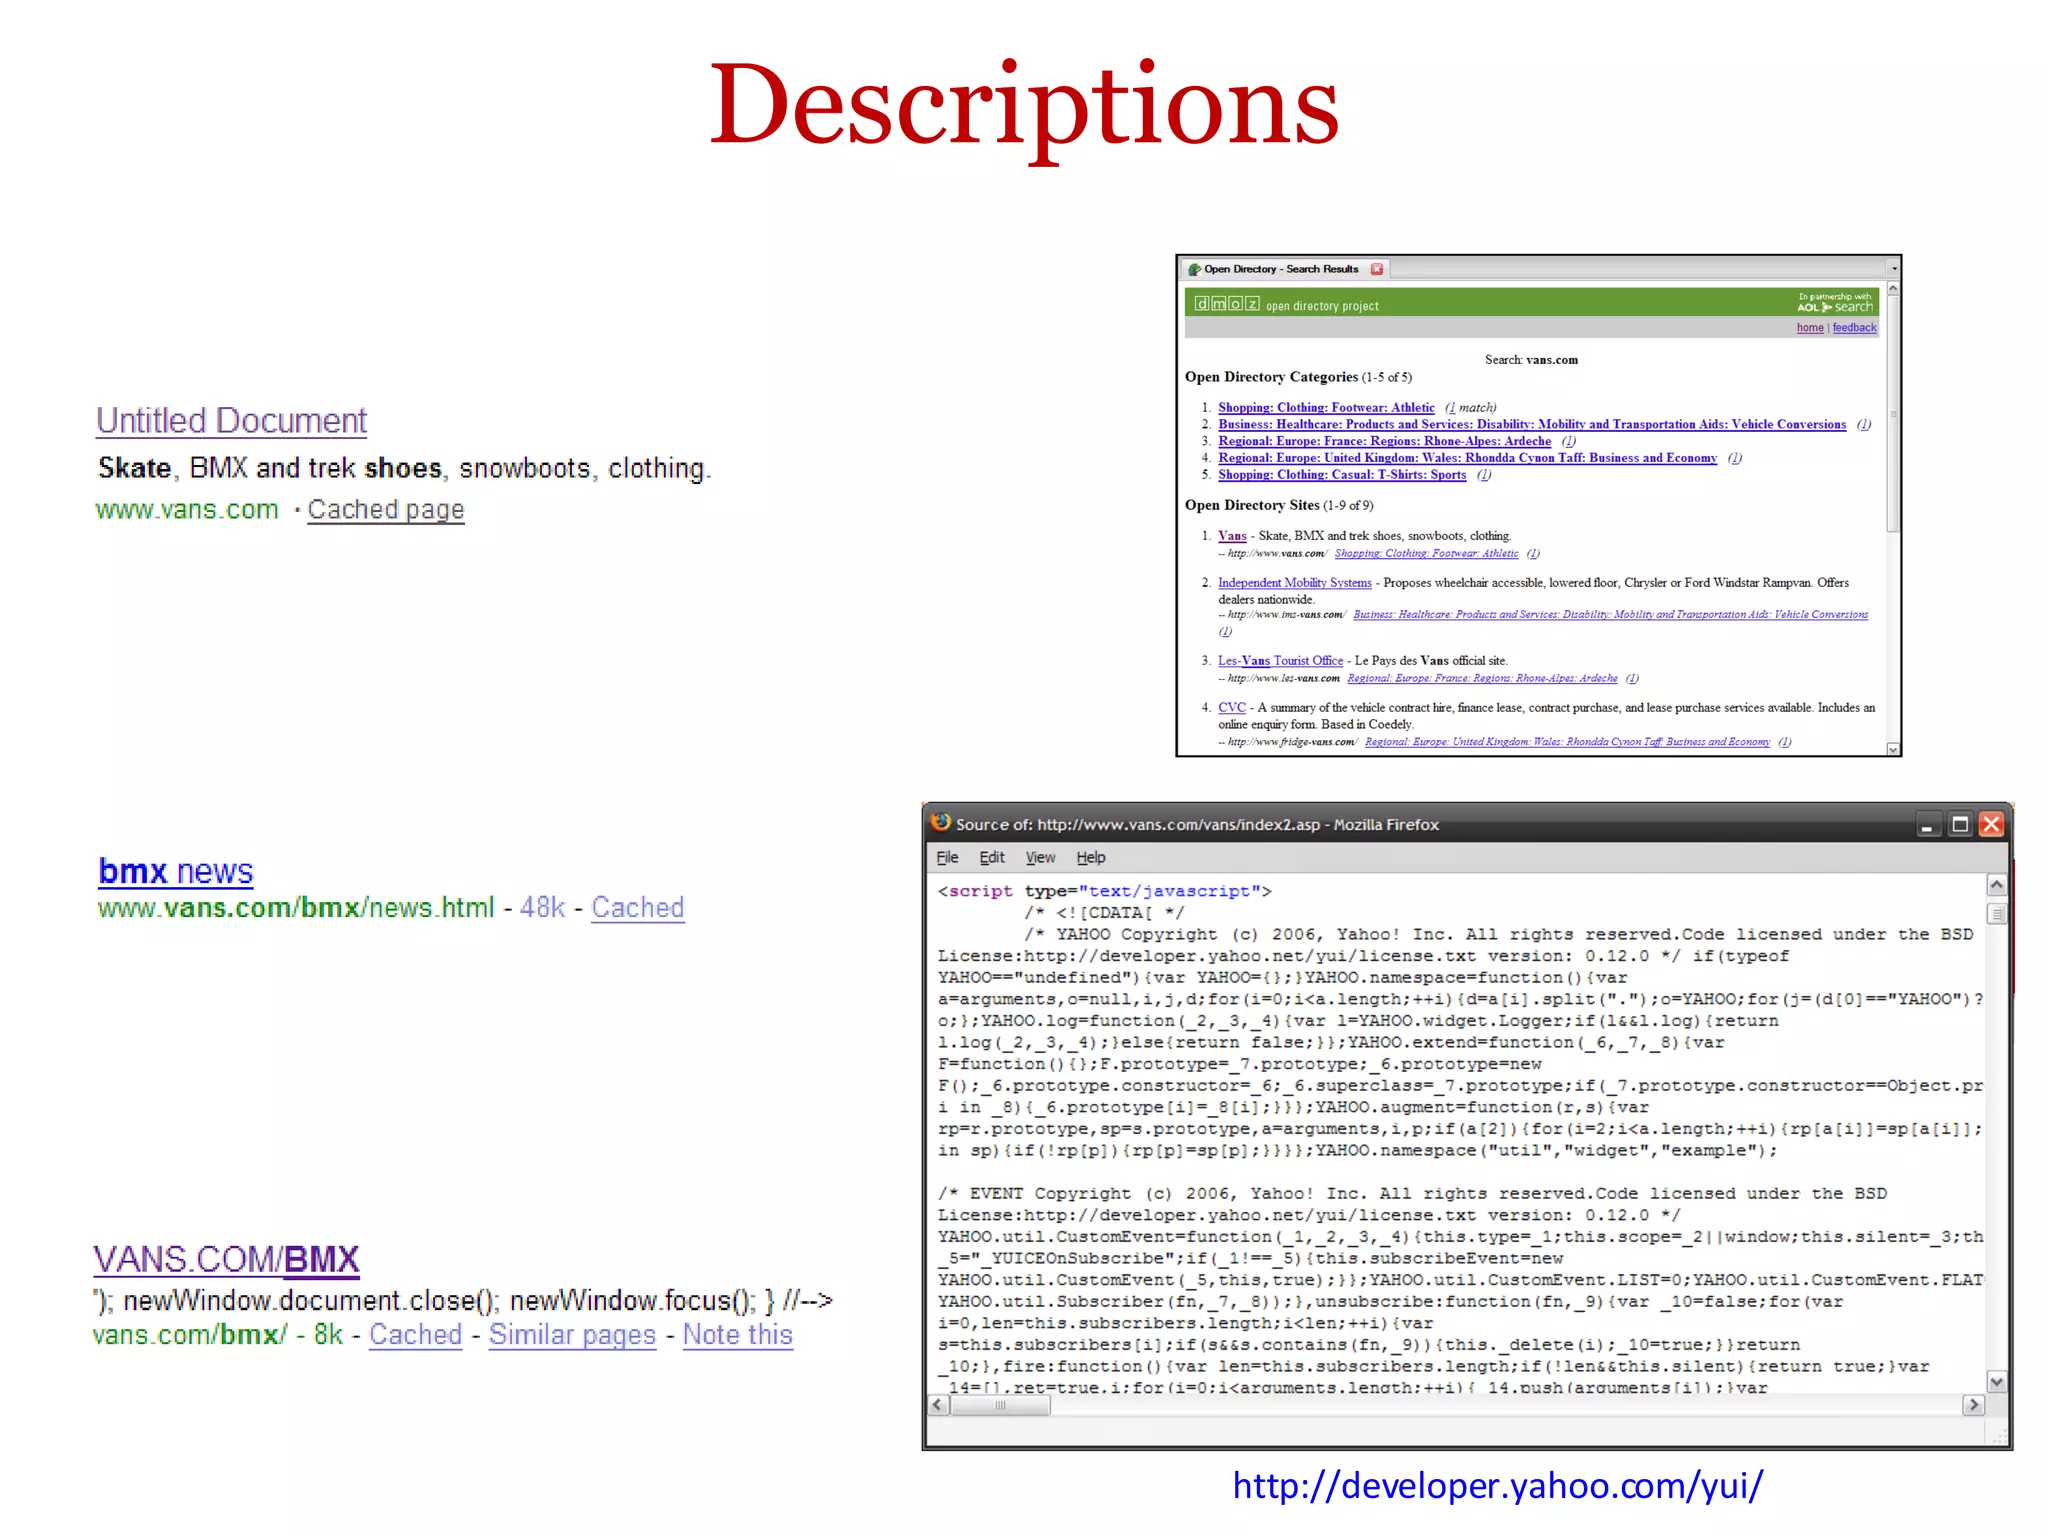Click scroll down arrow in source viewer
The image size is (2048, 1536).
tap(1996, 1382)
